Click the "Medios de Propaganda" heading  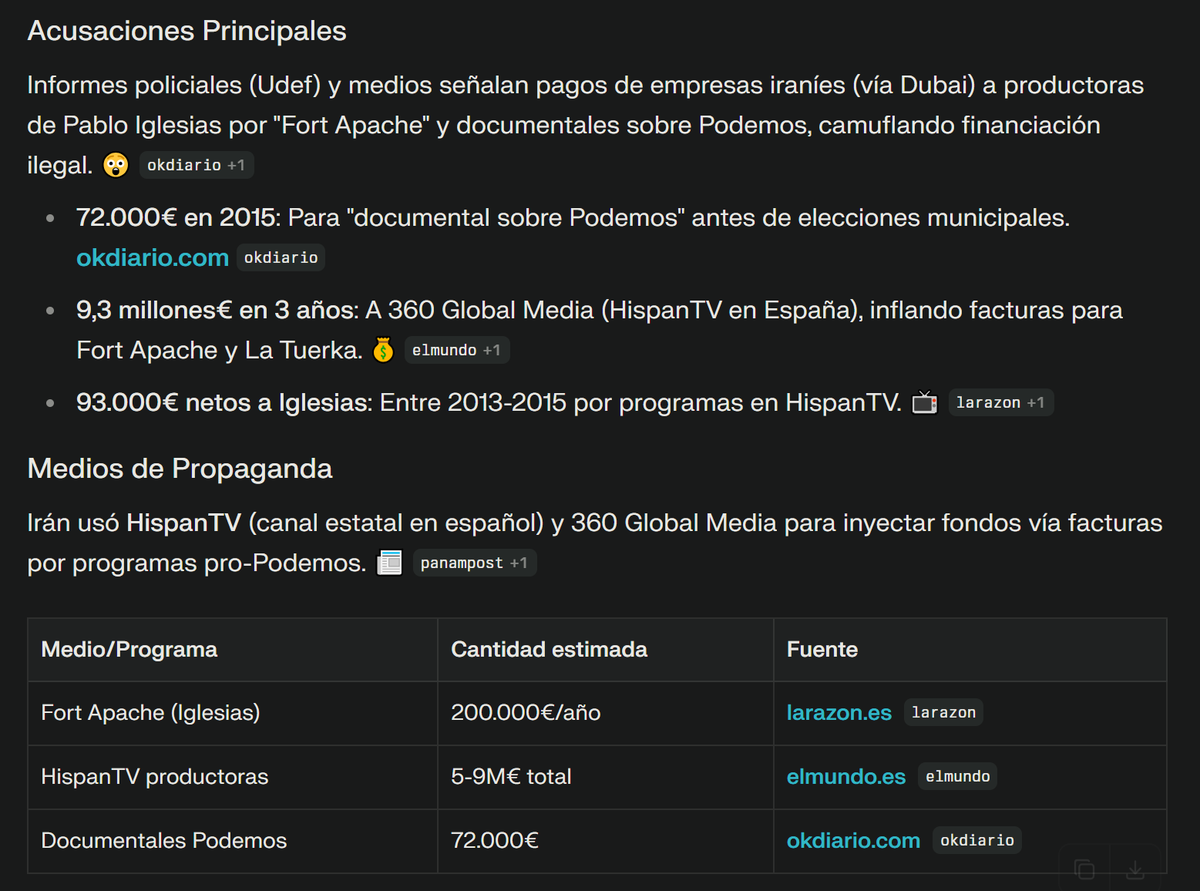[180, 468]
